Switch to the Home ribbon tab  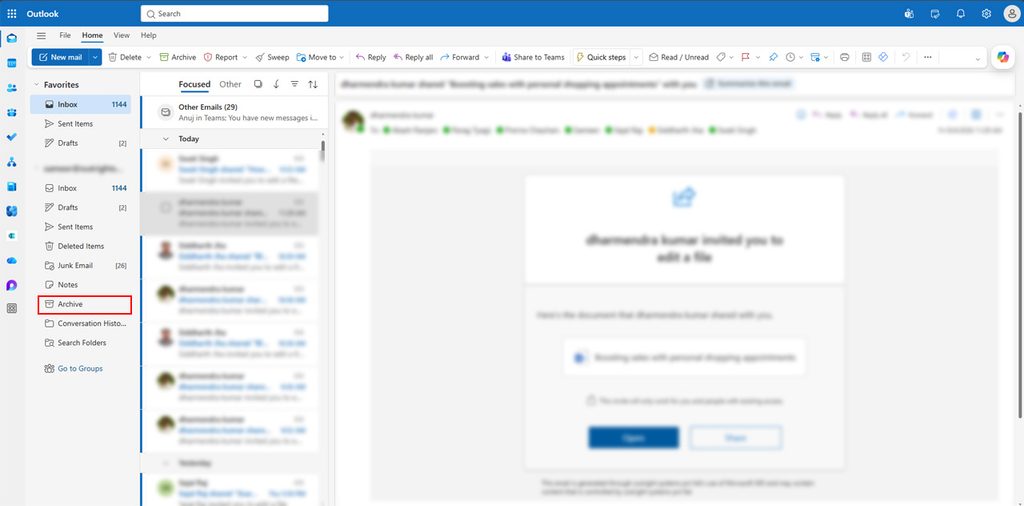92,35
